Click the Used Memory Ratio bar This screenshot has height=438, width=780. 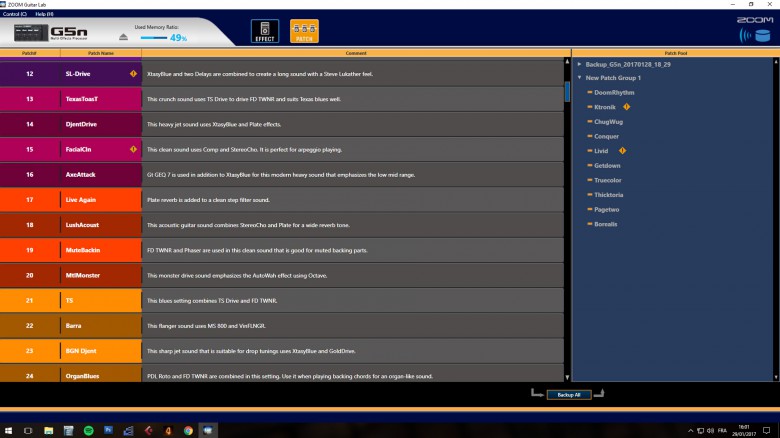(x=154, y=38)
